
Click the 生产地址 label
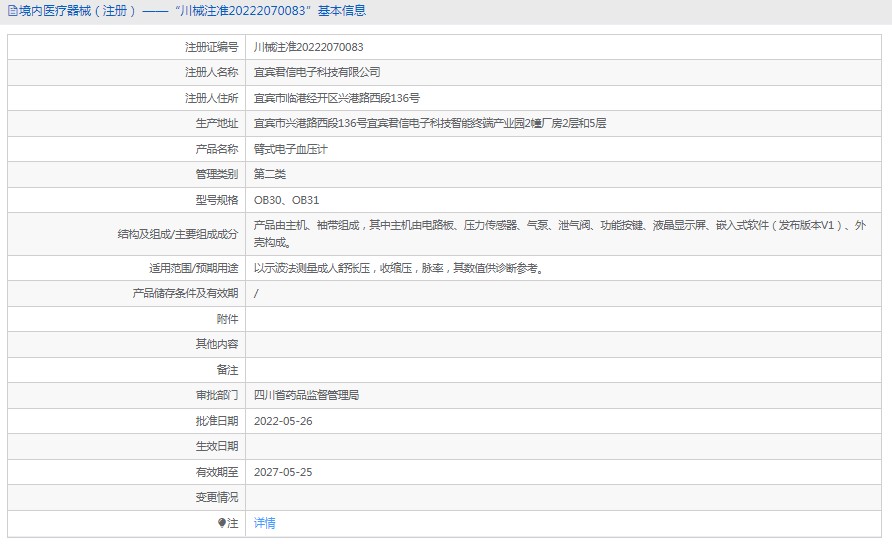pos(217,123)
